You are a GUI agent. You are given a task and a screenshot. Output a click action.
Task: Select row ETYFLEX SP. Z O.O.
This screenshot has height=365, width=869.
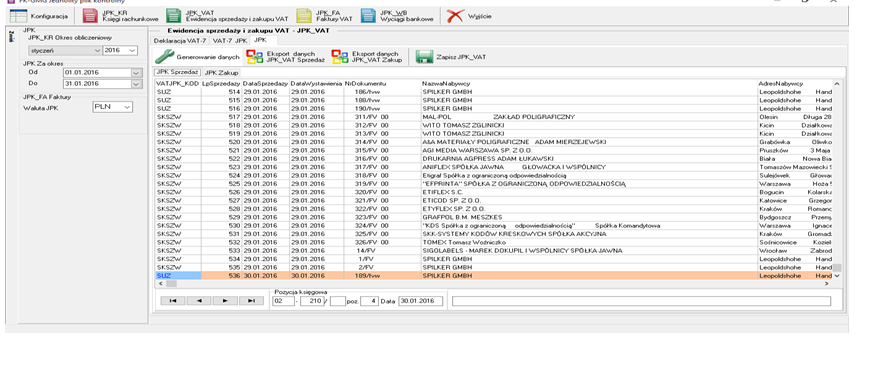click(x=494, y=209)
